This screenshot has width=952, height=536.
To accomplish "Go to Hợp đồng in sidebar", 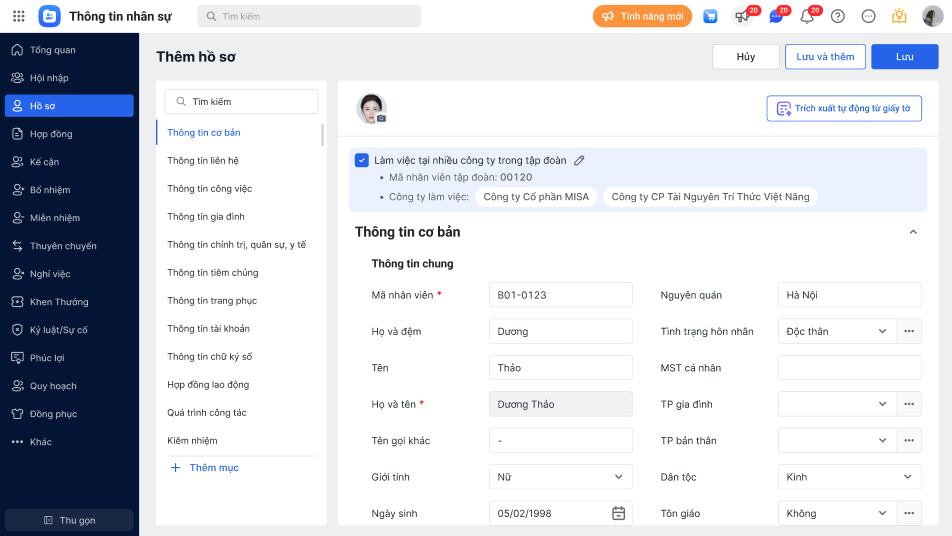I will coord(51,134).
